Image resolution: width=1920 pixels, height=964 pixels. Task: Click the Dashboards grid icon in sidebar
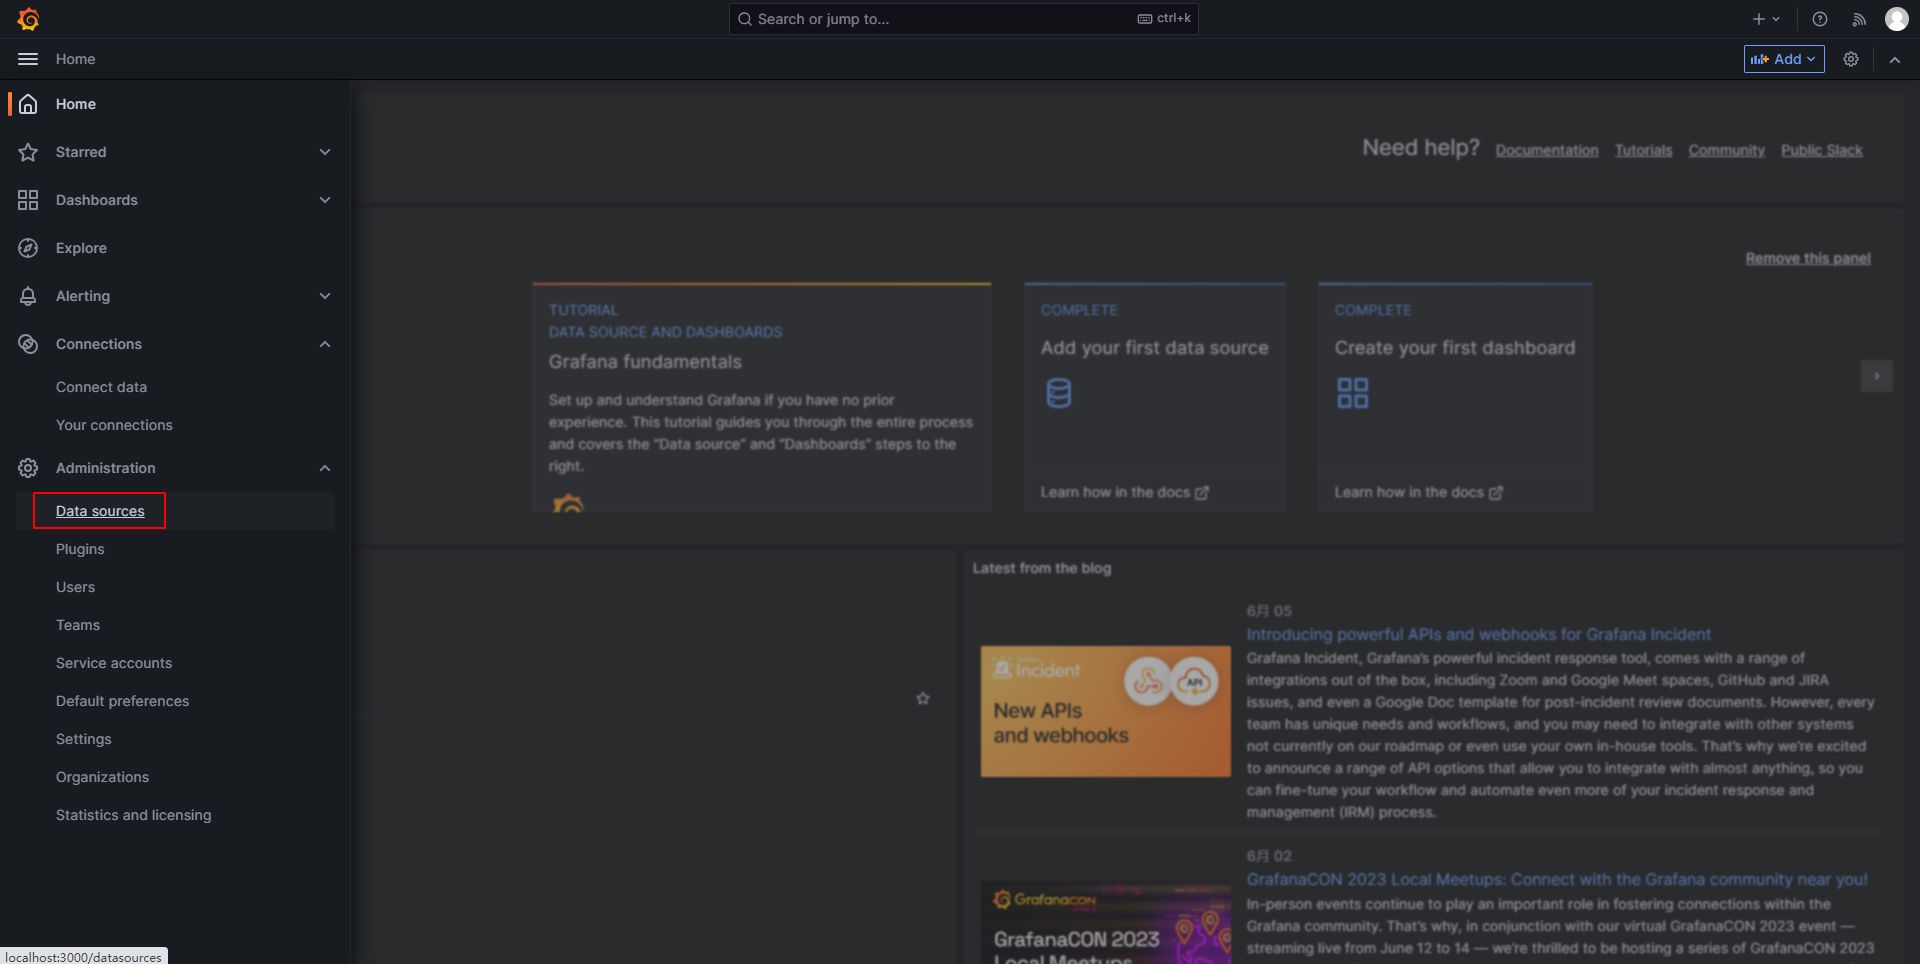[28, 200]
